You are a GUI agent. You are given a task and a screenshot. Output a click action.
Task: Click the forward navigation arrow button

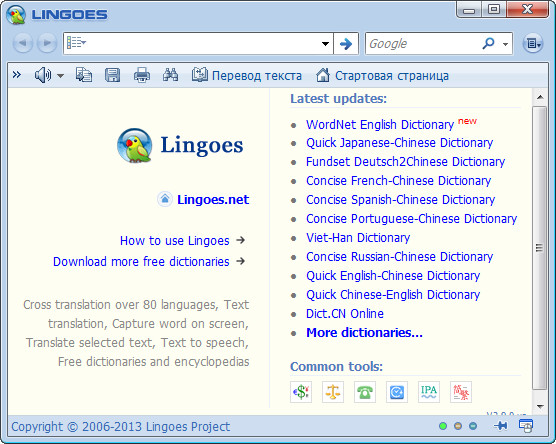[47, 43]
